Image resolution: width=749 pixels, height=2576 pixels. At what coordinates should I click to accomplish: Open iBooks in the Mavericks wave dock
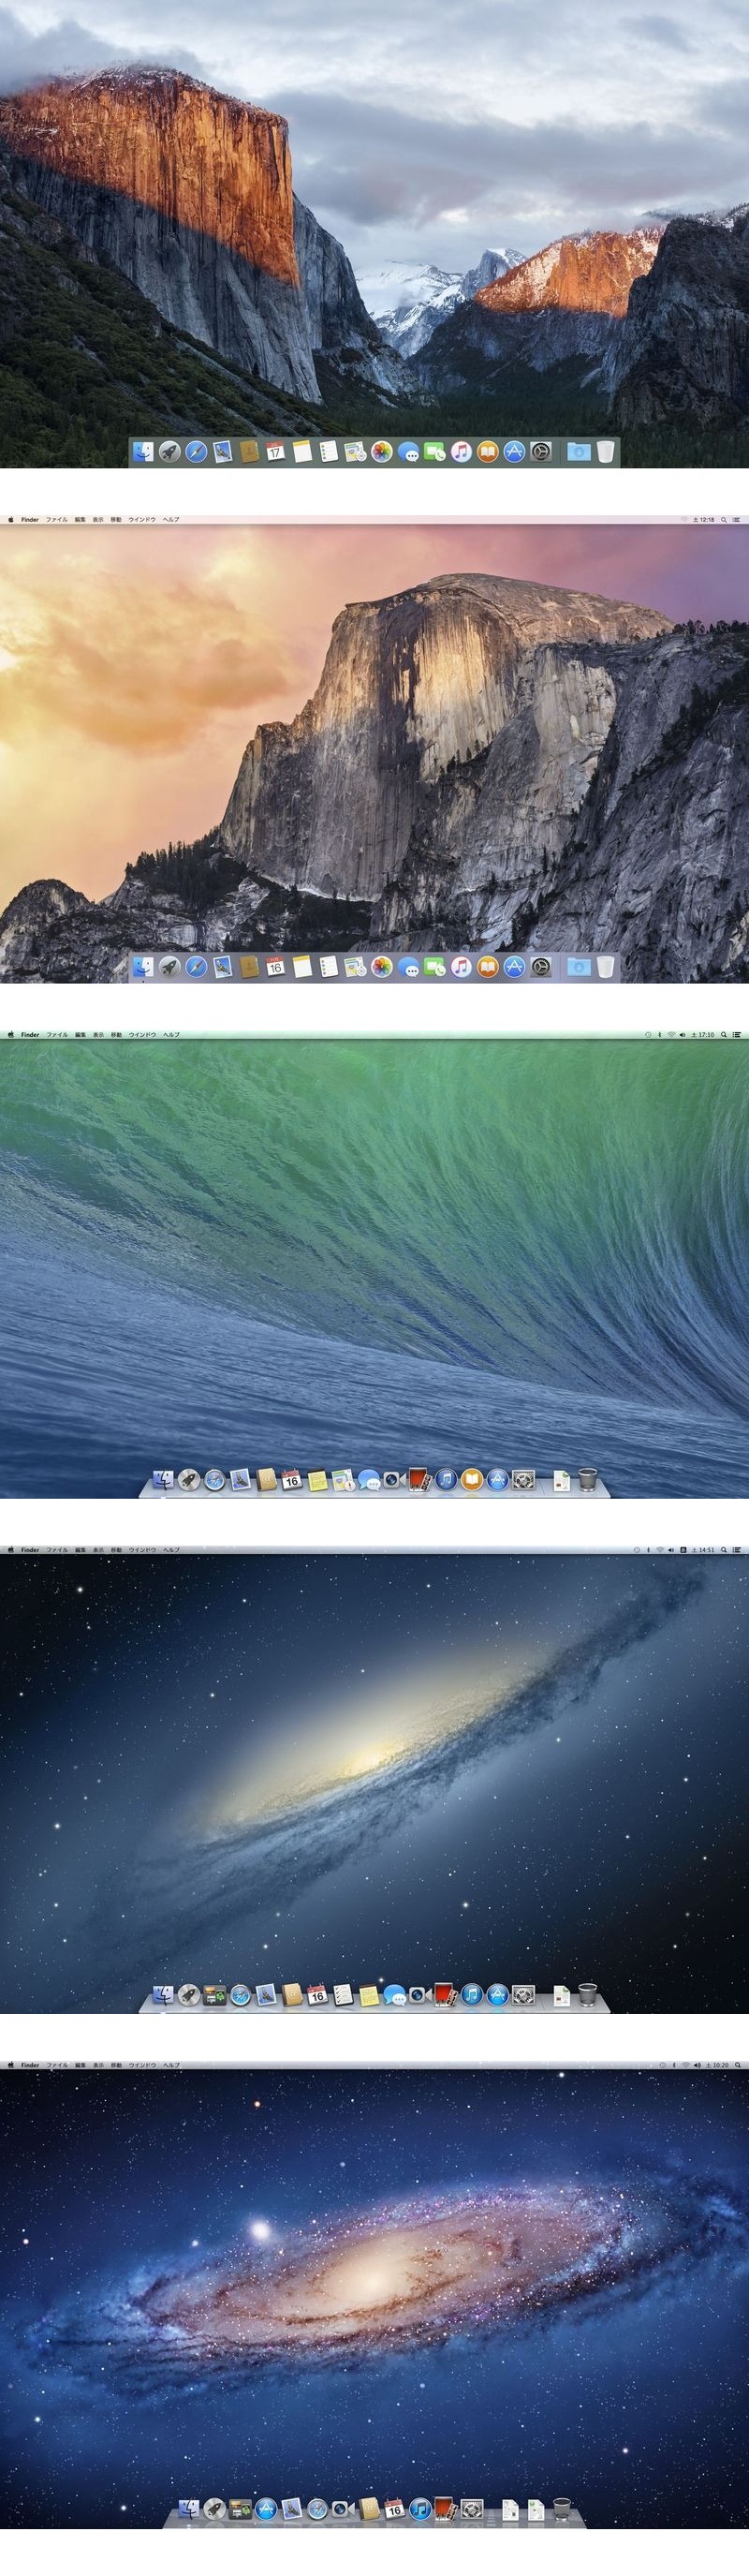click(471, 1480)
